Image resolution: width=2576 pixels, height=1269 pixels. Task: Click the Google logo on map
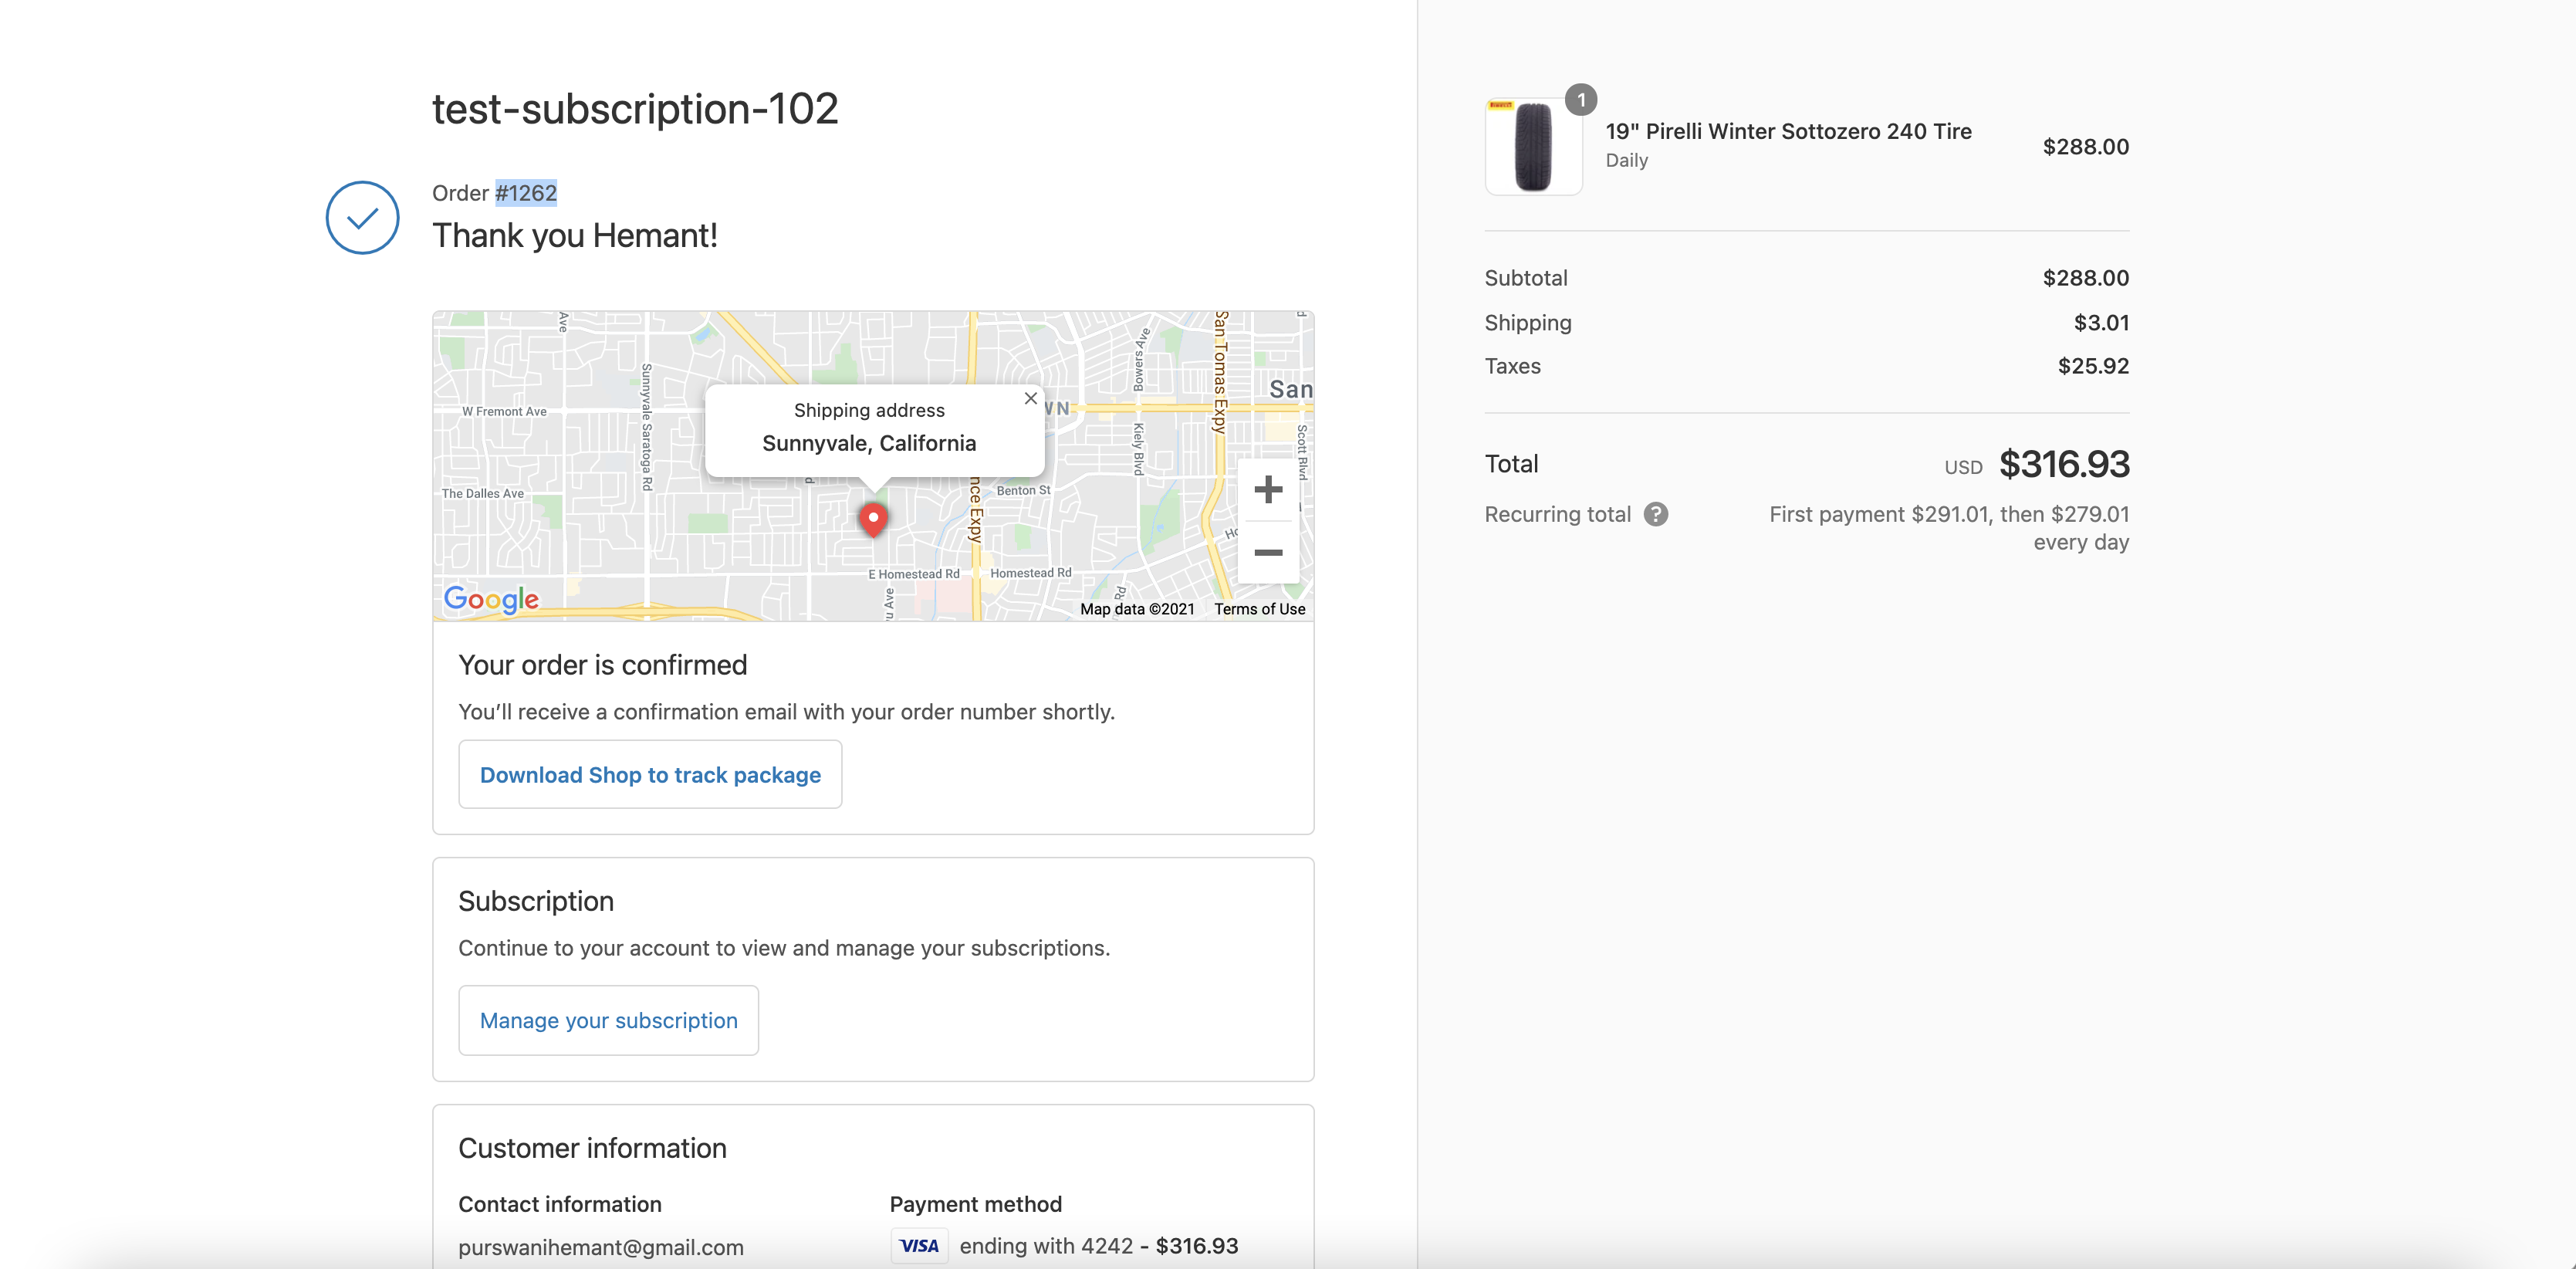tap(491, 599)
